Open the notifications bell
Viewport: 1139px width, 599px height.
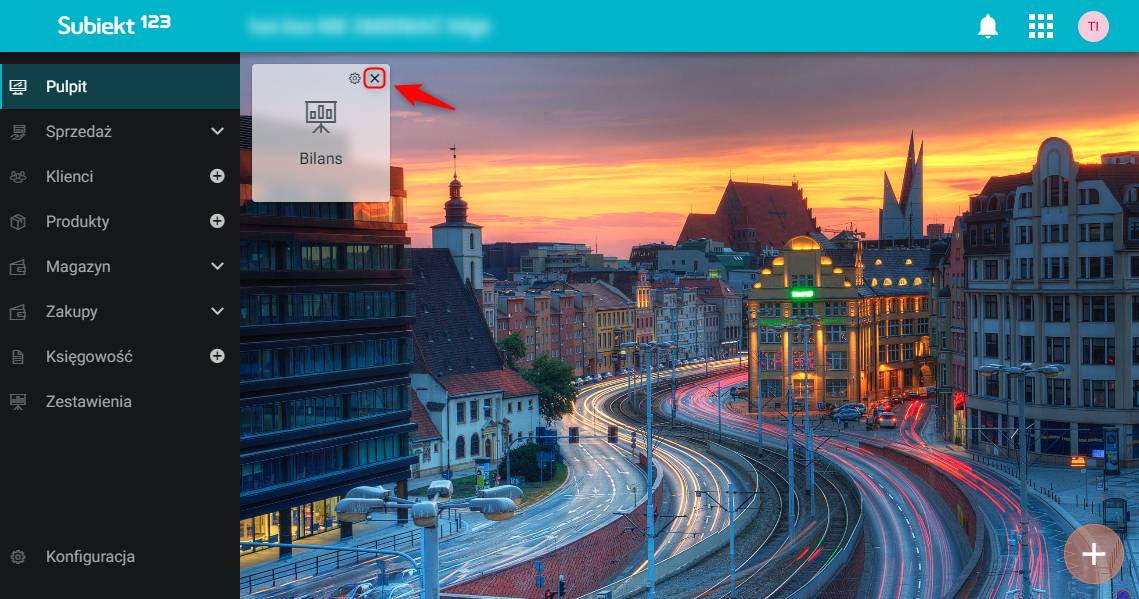pos(987,27)
